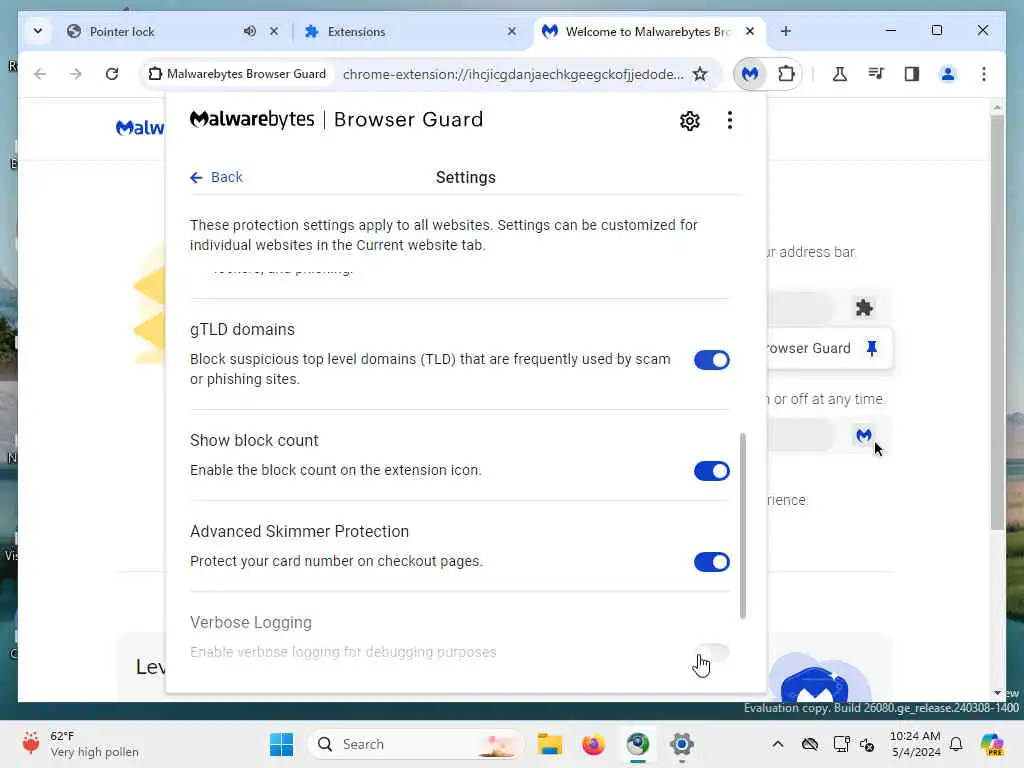Enable the Verbose Logging toggle
The width and height of the screenshot is (1024, 768).
coord(711,652)
